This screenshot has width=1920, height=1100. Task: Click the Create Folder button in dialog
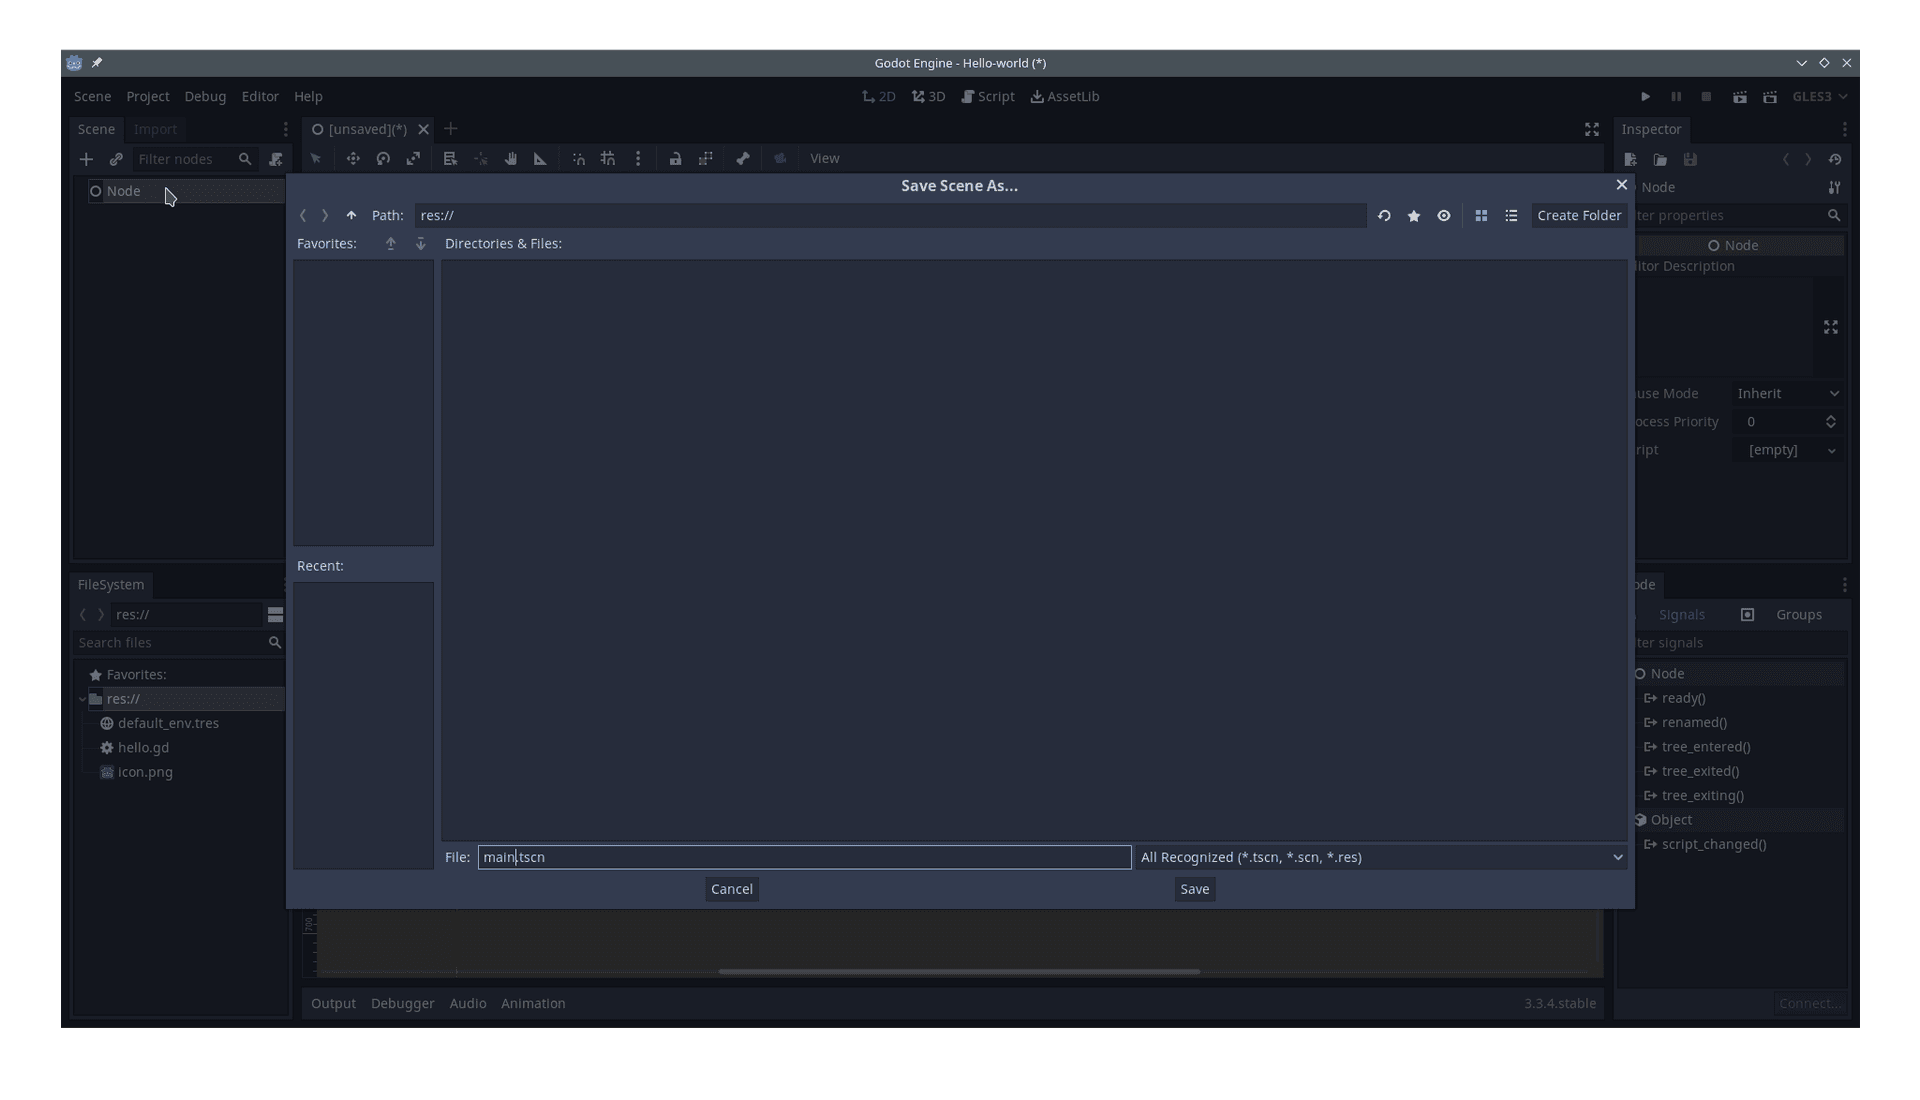[1578, 215]
